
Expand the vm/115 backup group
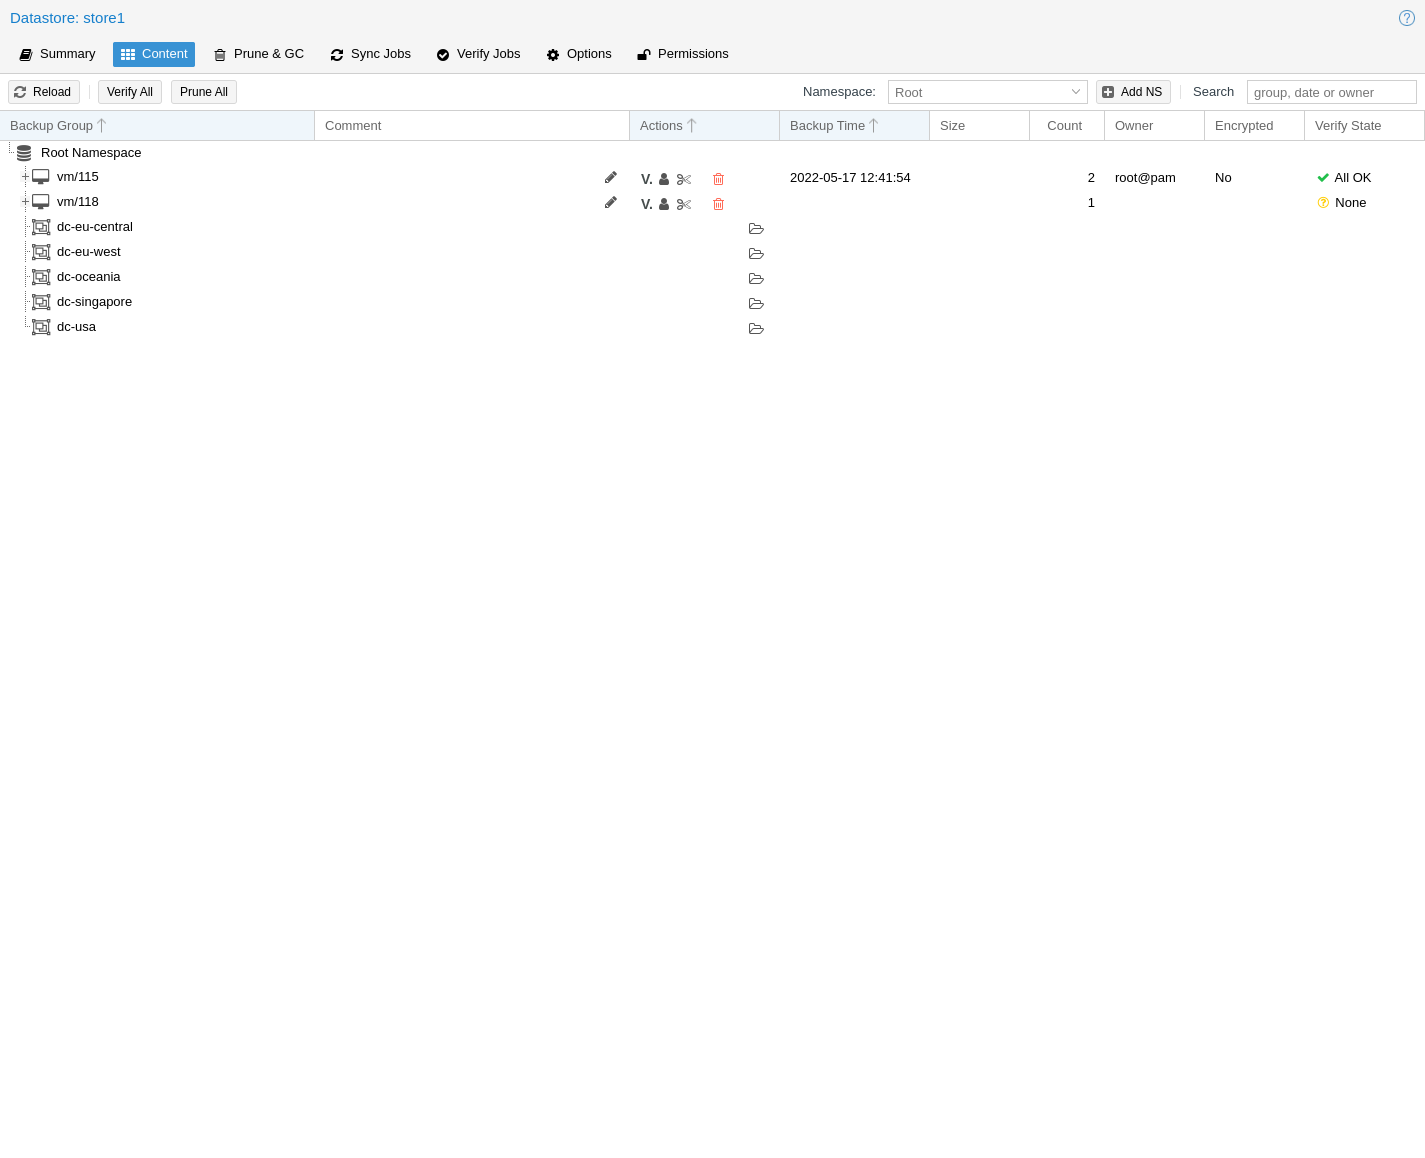25,177
